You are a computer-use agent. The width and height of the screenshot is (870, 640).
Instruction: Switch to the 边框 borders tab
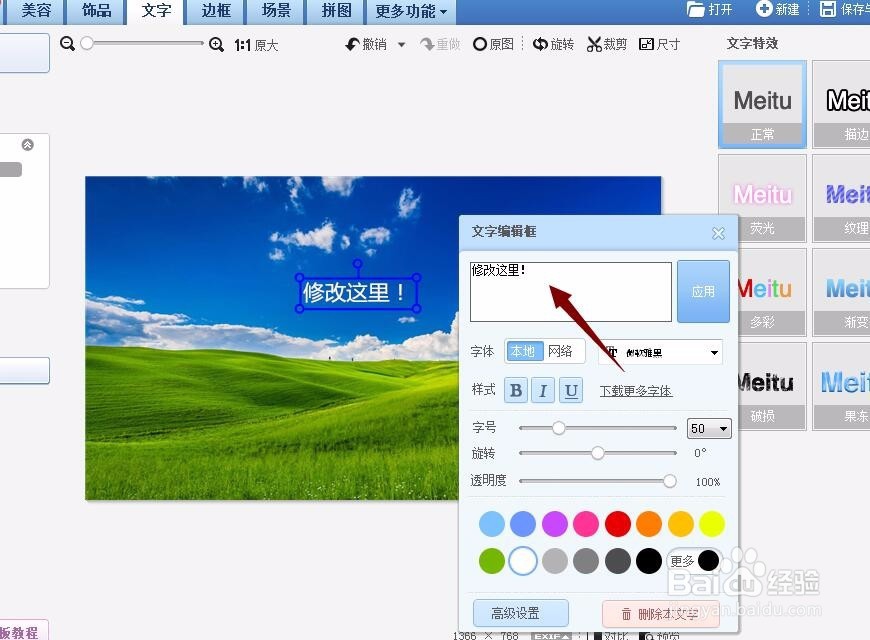pos(215,11)
